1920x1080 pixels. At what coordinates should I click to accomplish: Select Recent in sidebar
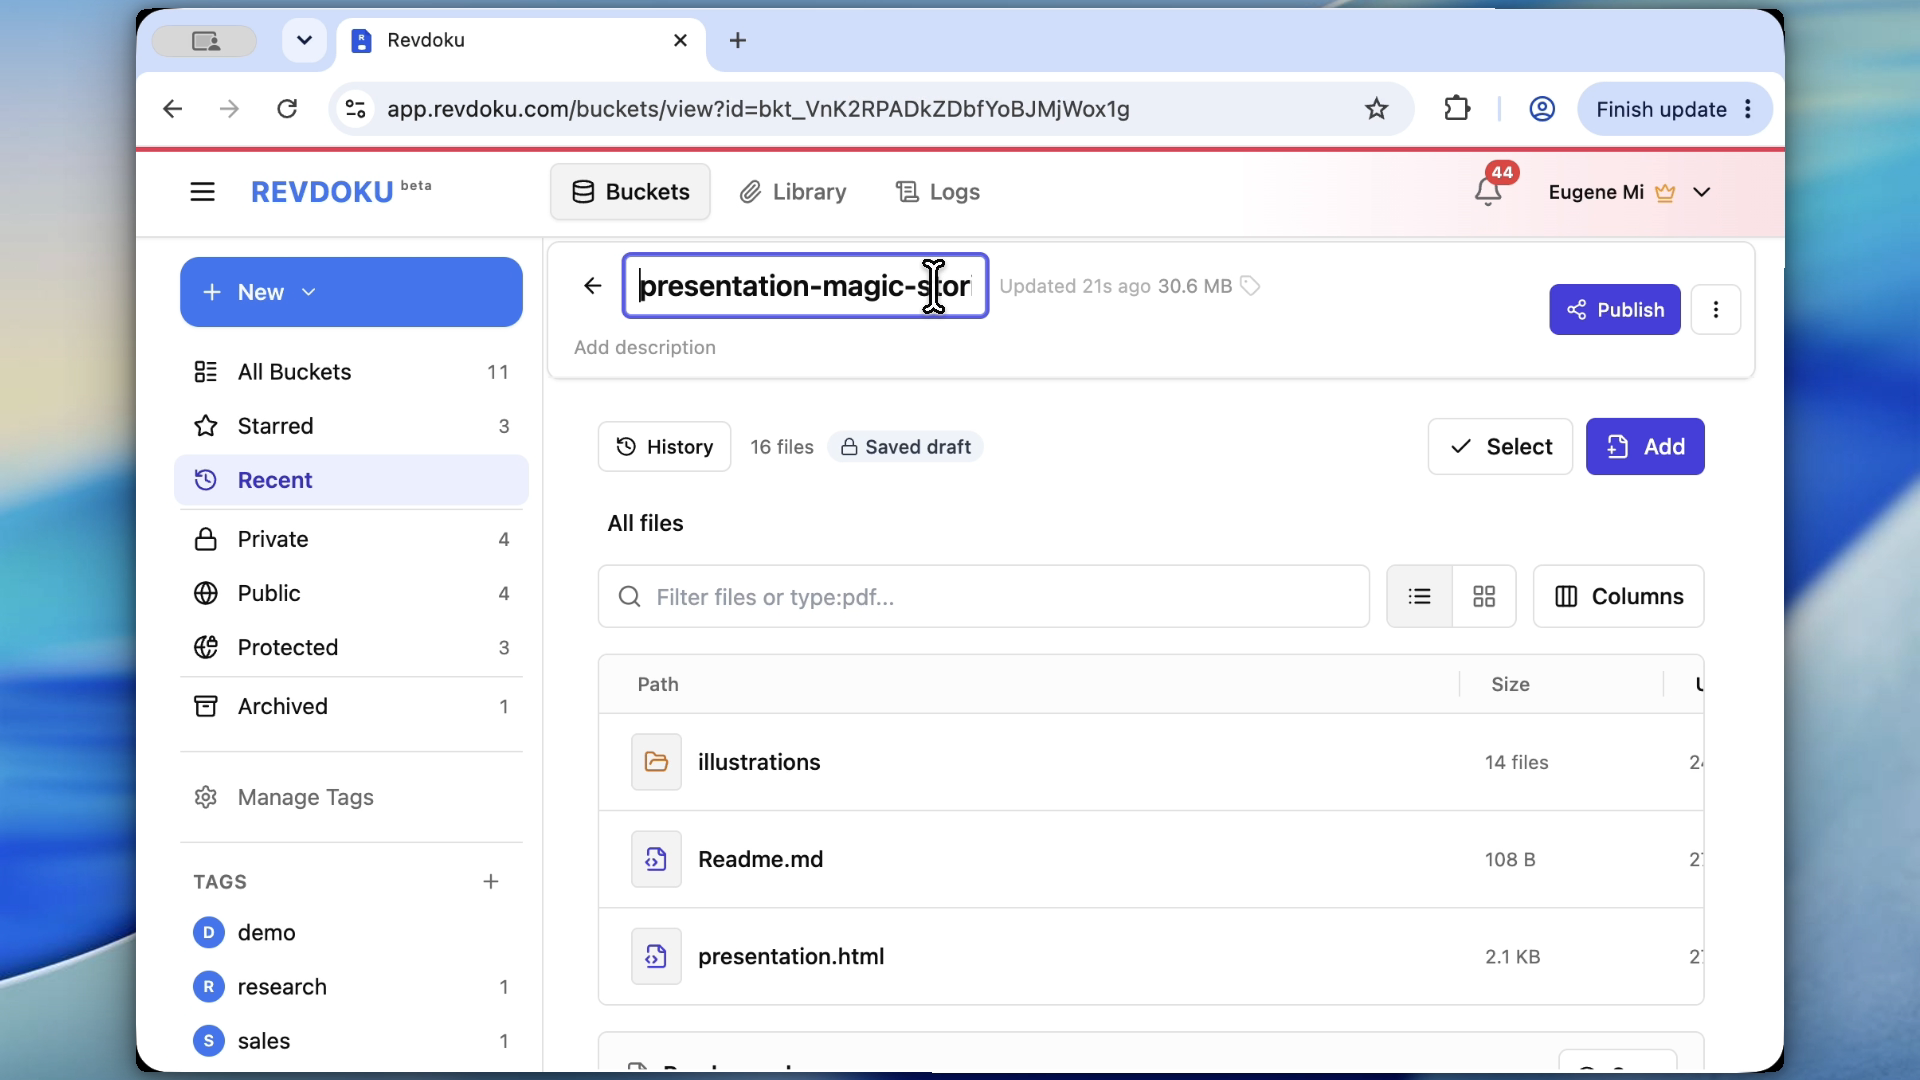(x=351, y=480)
